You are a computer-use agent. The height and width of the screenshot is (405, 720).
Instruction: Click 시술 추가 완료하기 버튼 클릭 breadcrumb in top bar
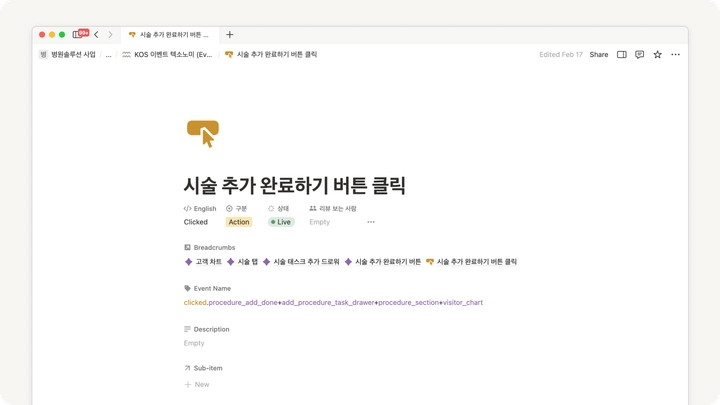271,54
